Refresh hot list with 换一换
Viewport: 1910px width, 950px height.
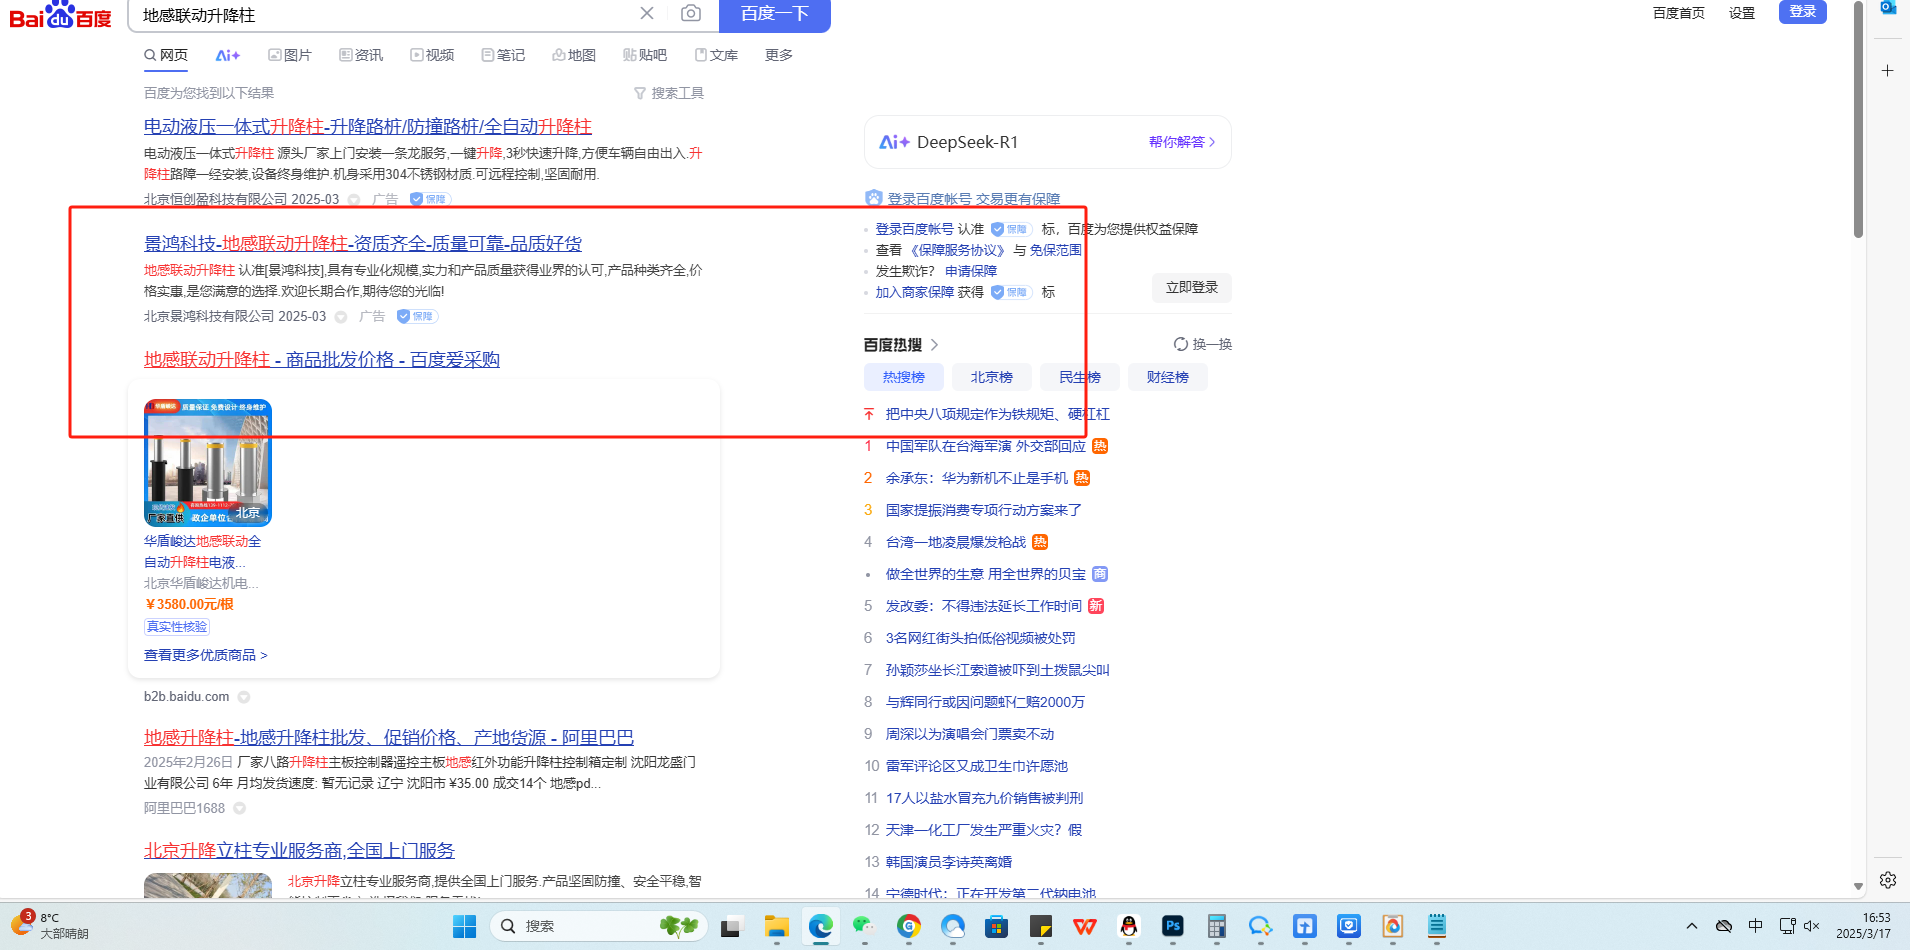click(x=1203, y=345)
